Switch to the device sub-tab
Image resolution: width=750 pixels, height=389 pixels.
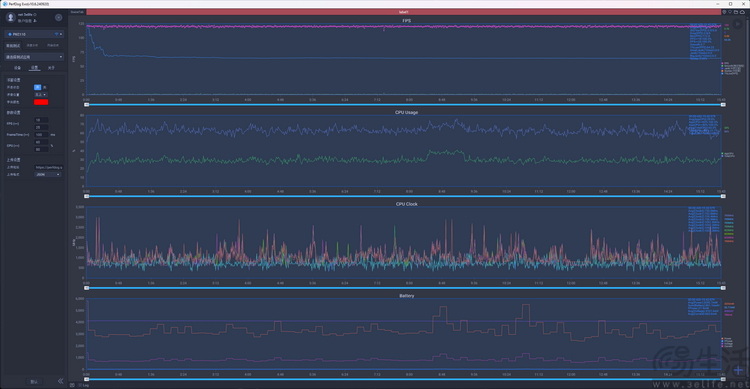pyautogui.click(x=17, y=68)
